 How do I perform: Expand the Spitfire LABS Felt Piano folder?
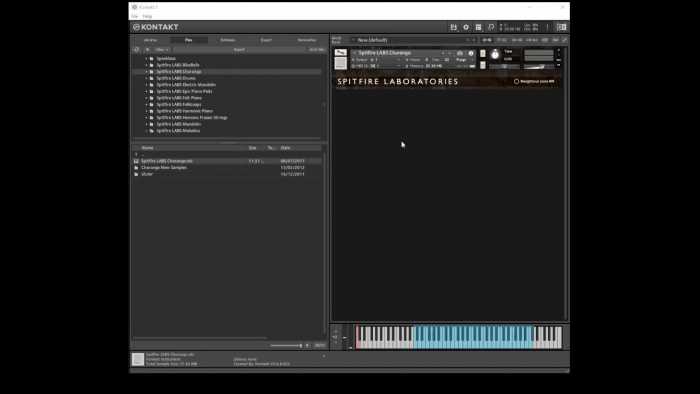pos(146,98)
